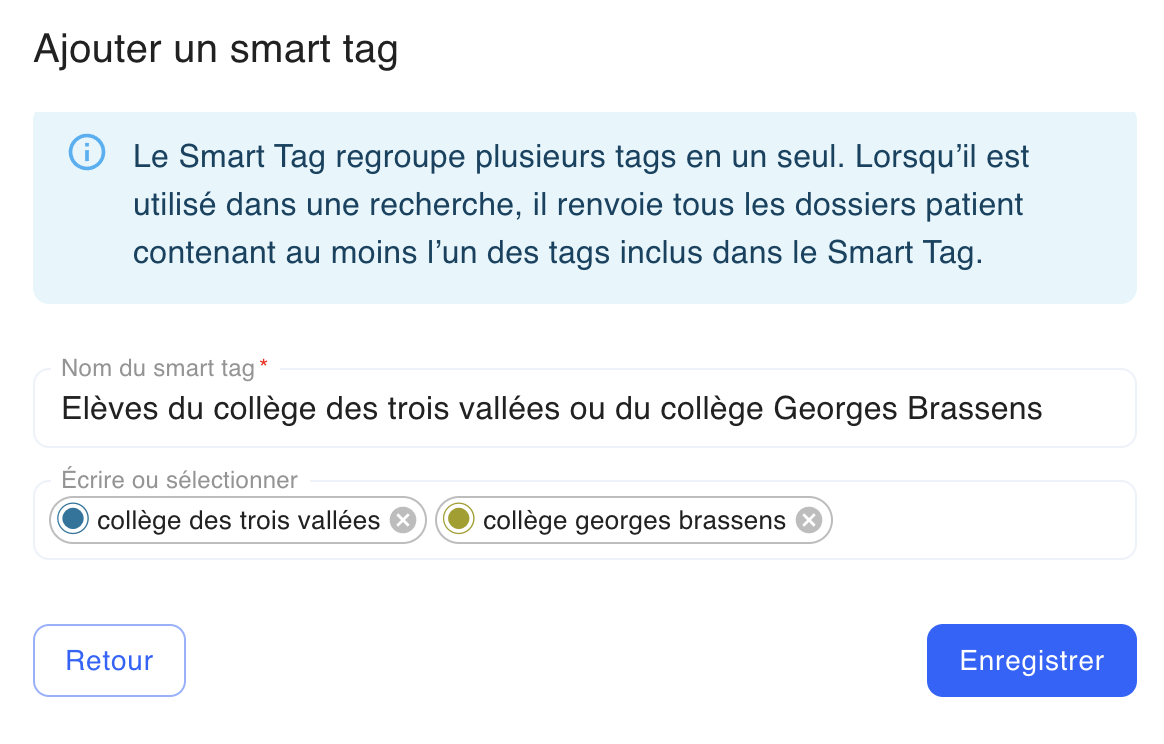Select the collège des trois vallées chip label
1164x744 pixels.
(x=238, y=521)
